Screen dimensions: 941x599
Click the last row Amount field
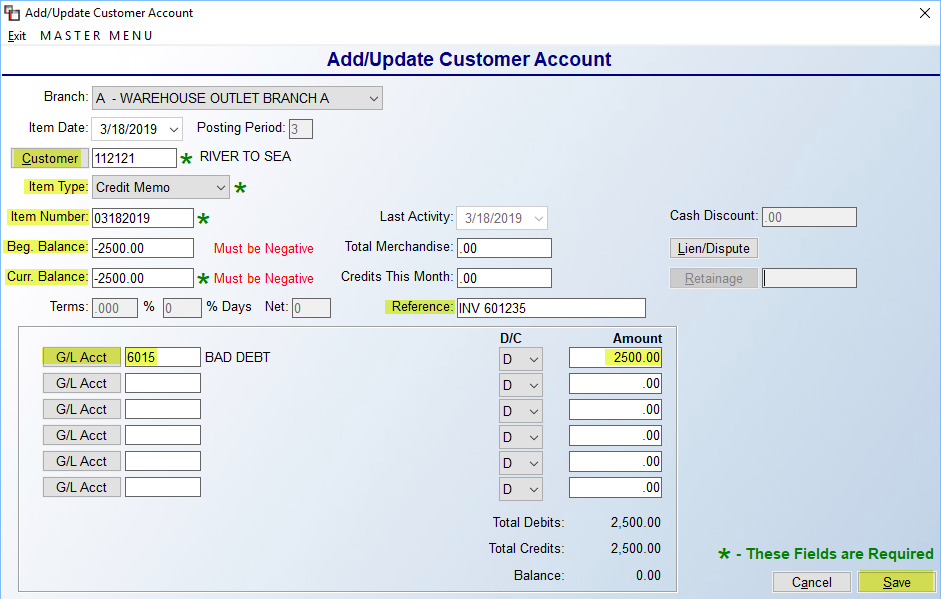click(615, 487)
